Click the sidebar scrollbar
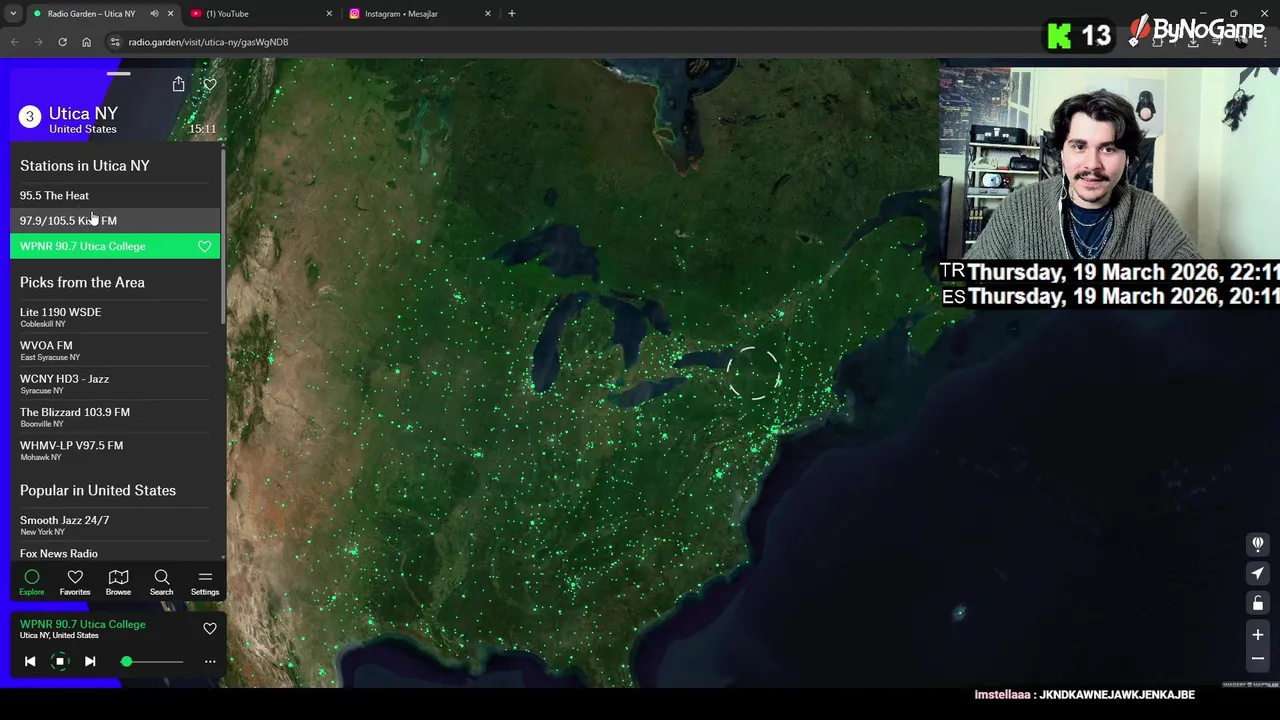The image size is (1280, 720). click(223, 235)
